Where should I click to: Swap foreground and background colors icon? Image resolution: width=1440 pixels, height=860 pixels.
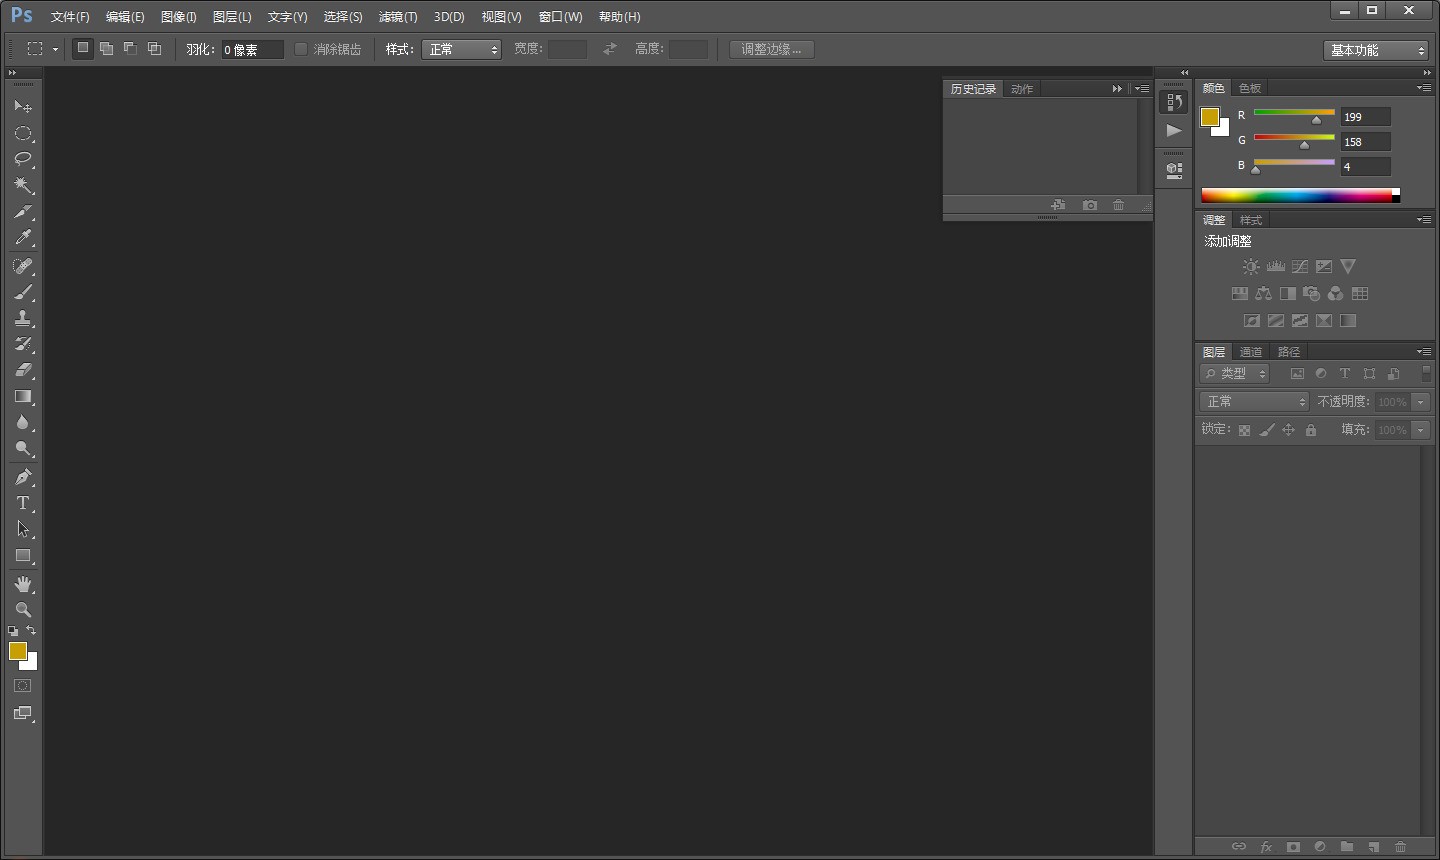tap(31, 631)
